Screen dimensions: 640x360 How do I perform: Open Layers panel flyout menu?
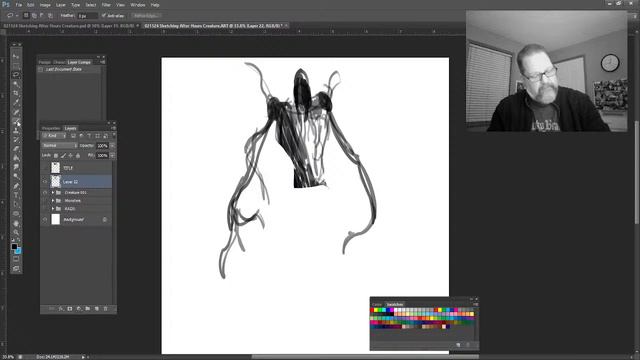pos(113,128)
